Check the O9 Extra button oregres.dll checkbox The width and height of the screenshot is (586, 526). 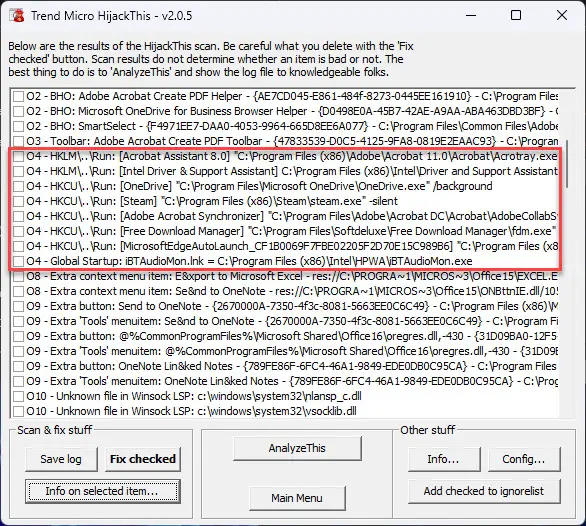(x=18, y=336)
